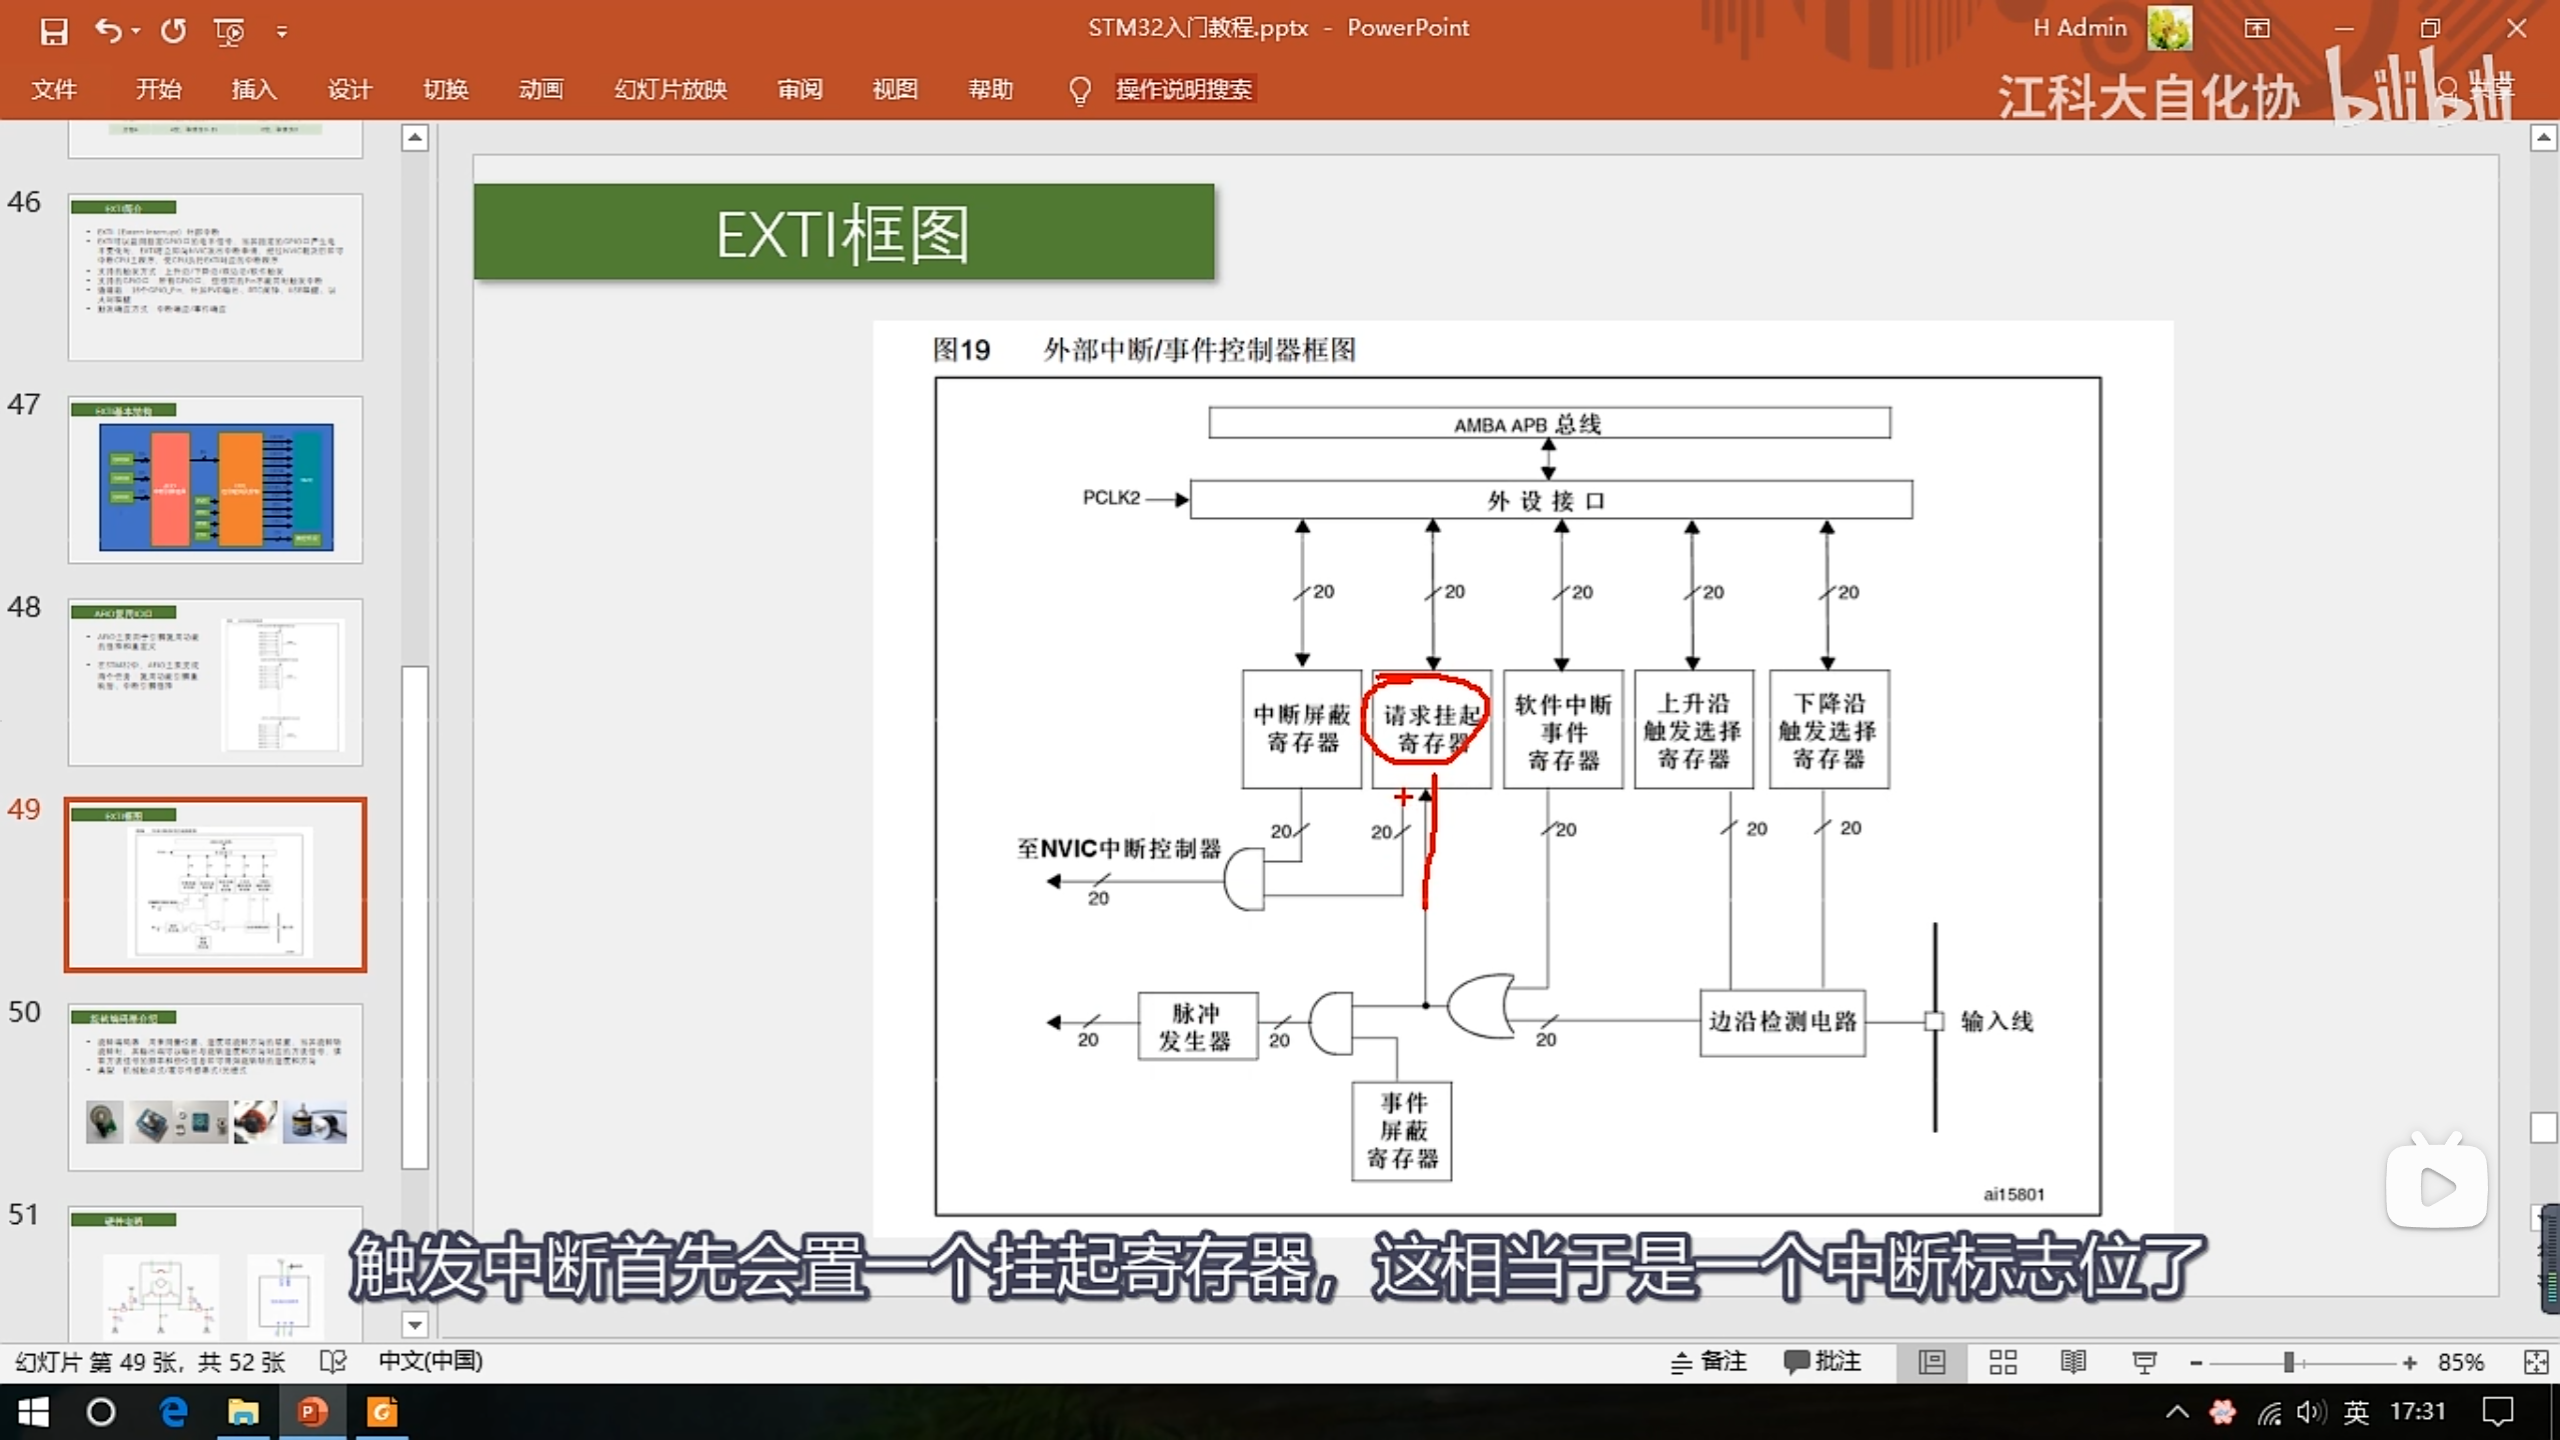Toggle the 批注 comments pane

(x=1822, y=1362)
